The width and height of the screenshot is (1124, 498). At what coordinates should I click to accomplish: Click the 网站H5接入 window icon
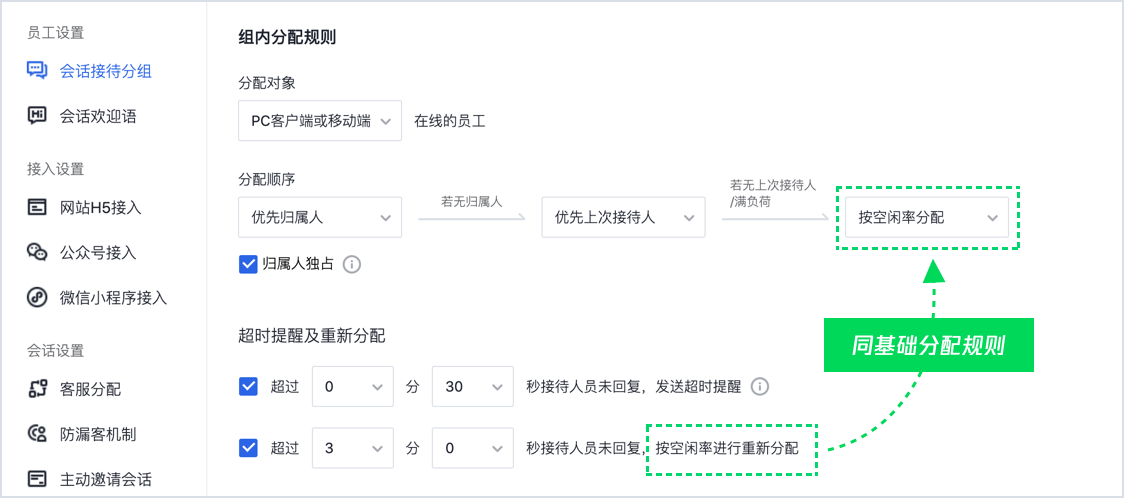pos(37,208)
